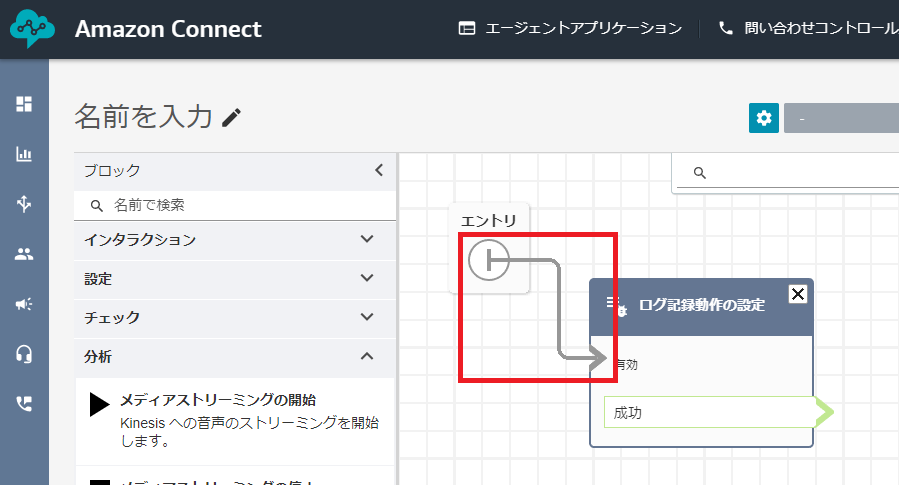Viewport: 899px width, 485px height.
Task: Open the headset sidebar icon
Action: 24,354
